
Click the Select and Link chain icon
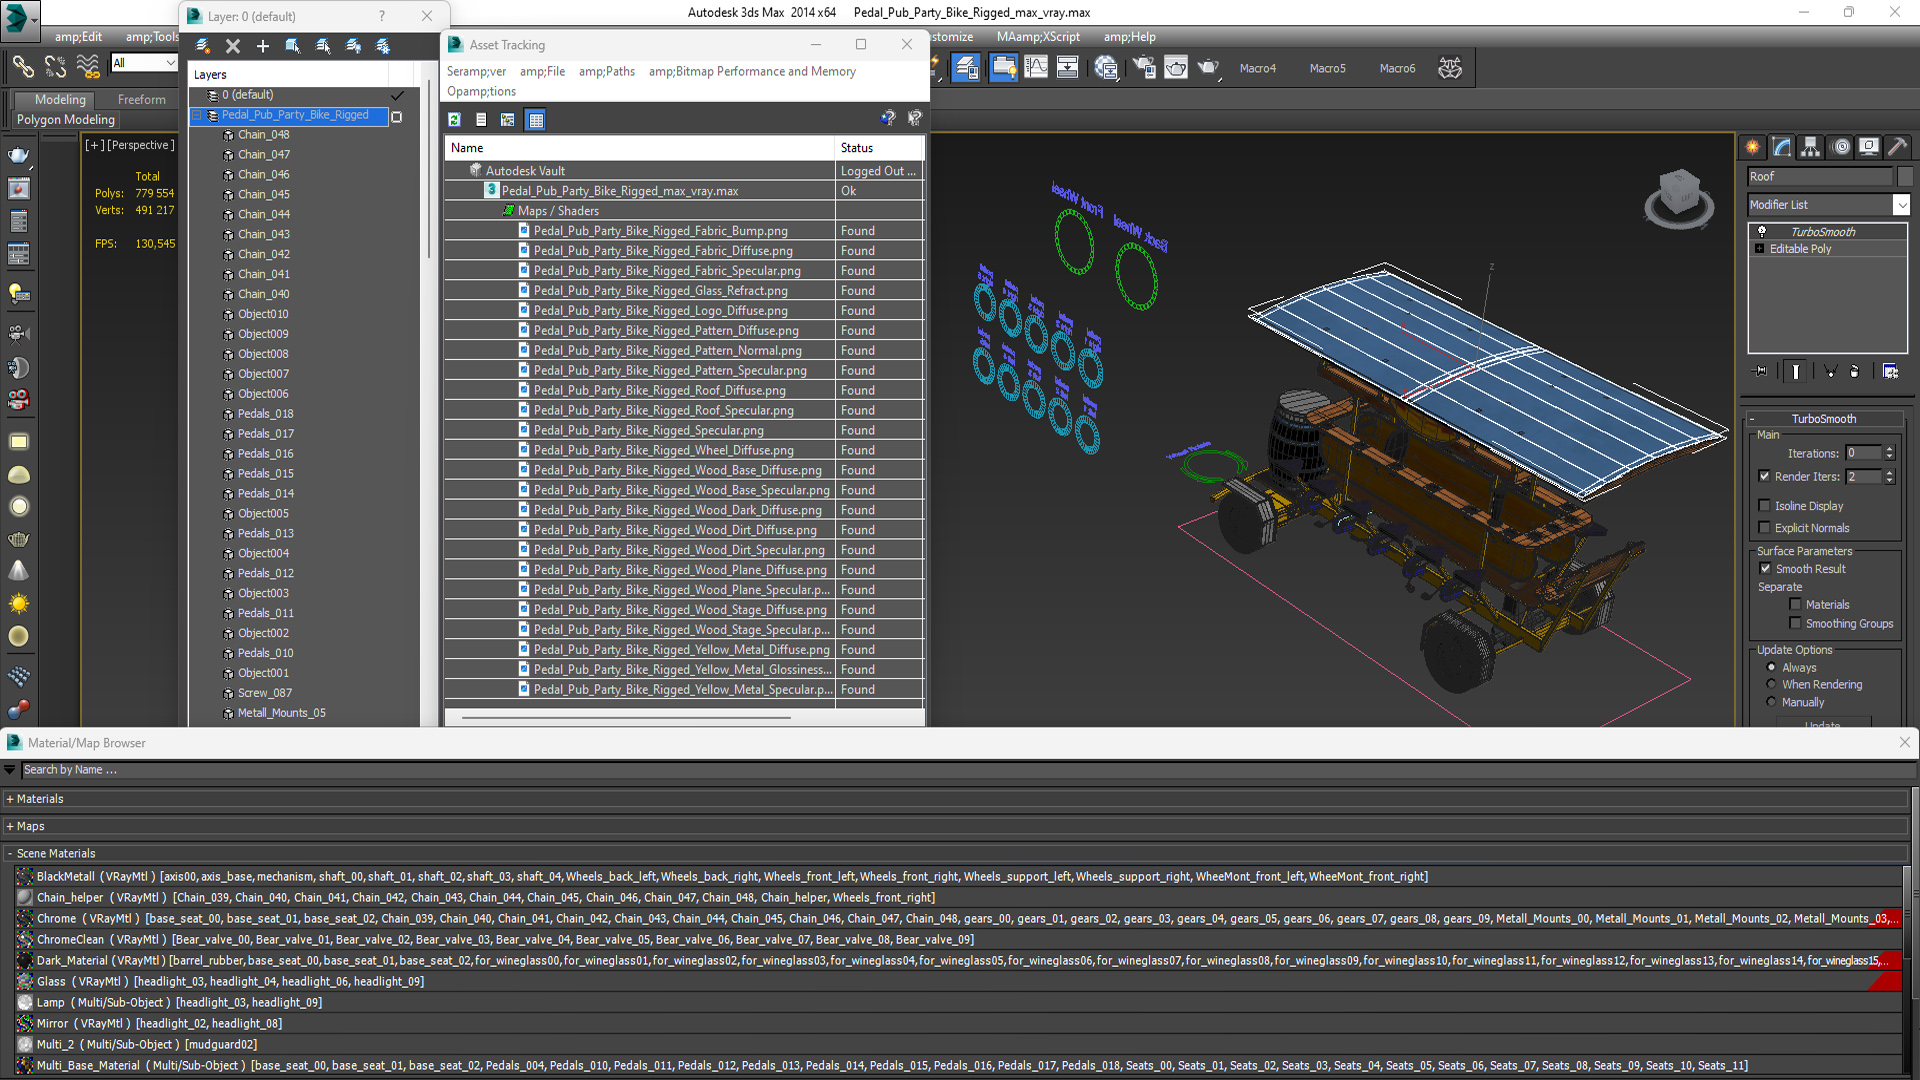(x=23, y=67)
